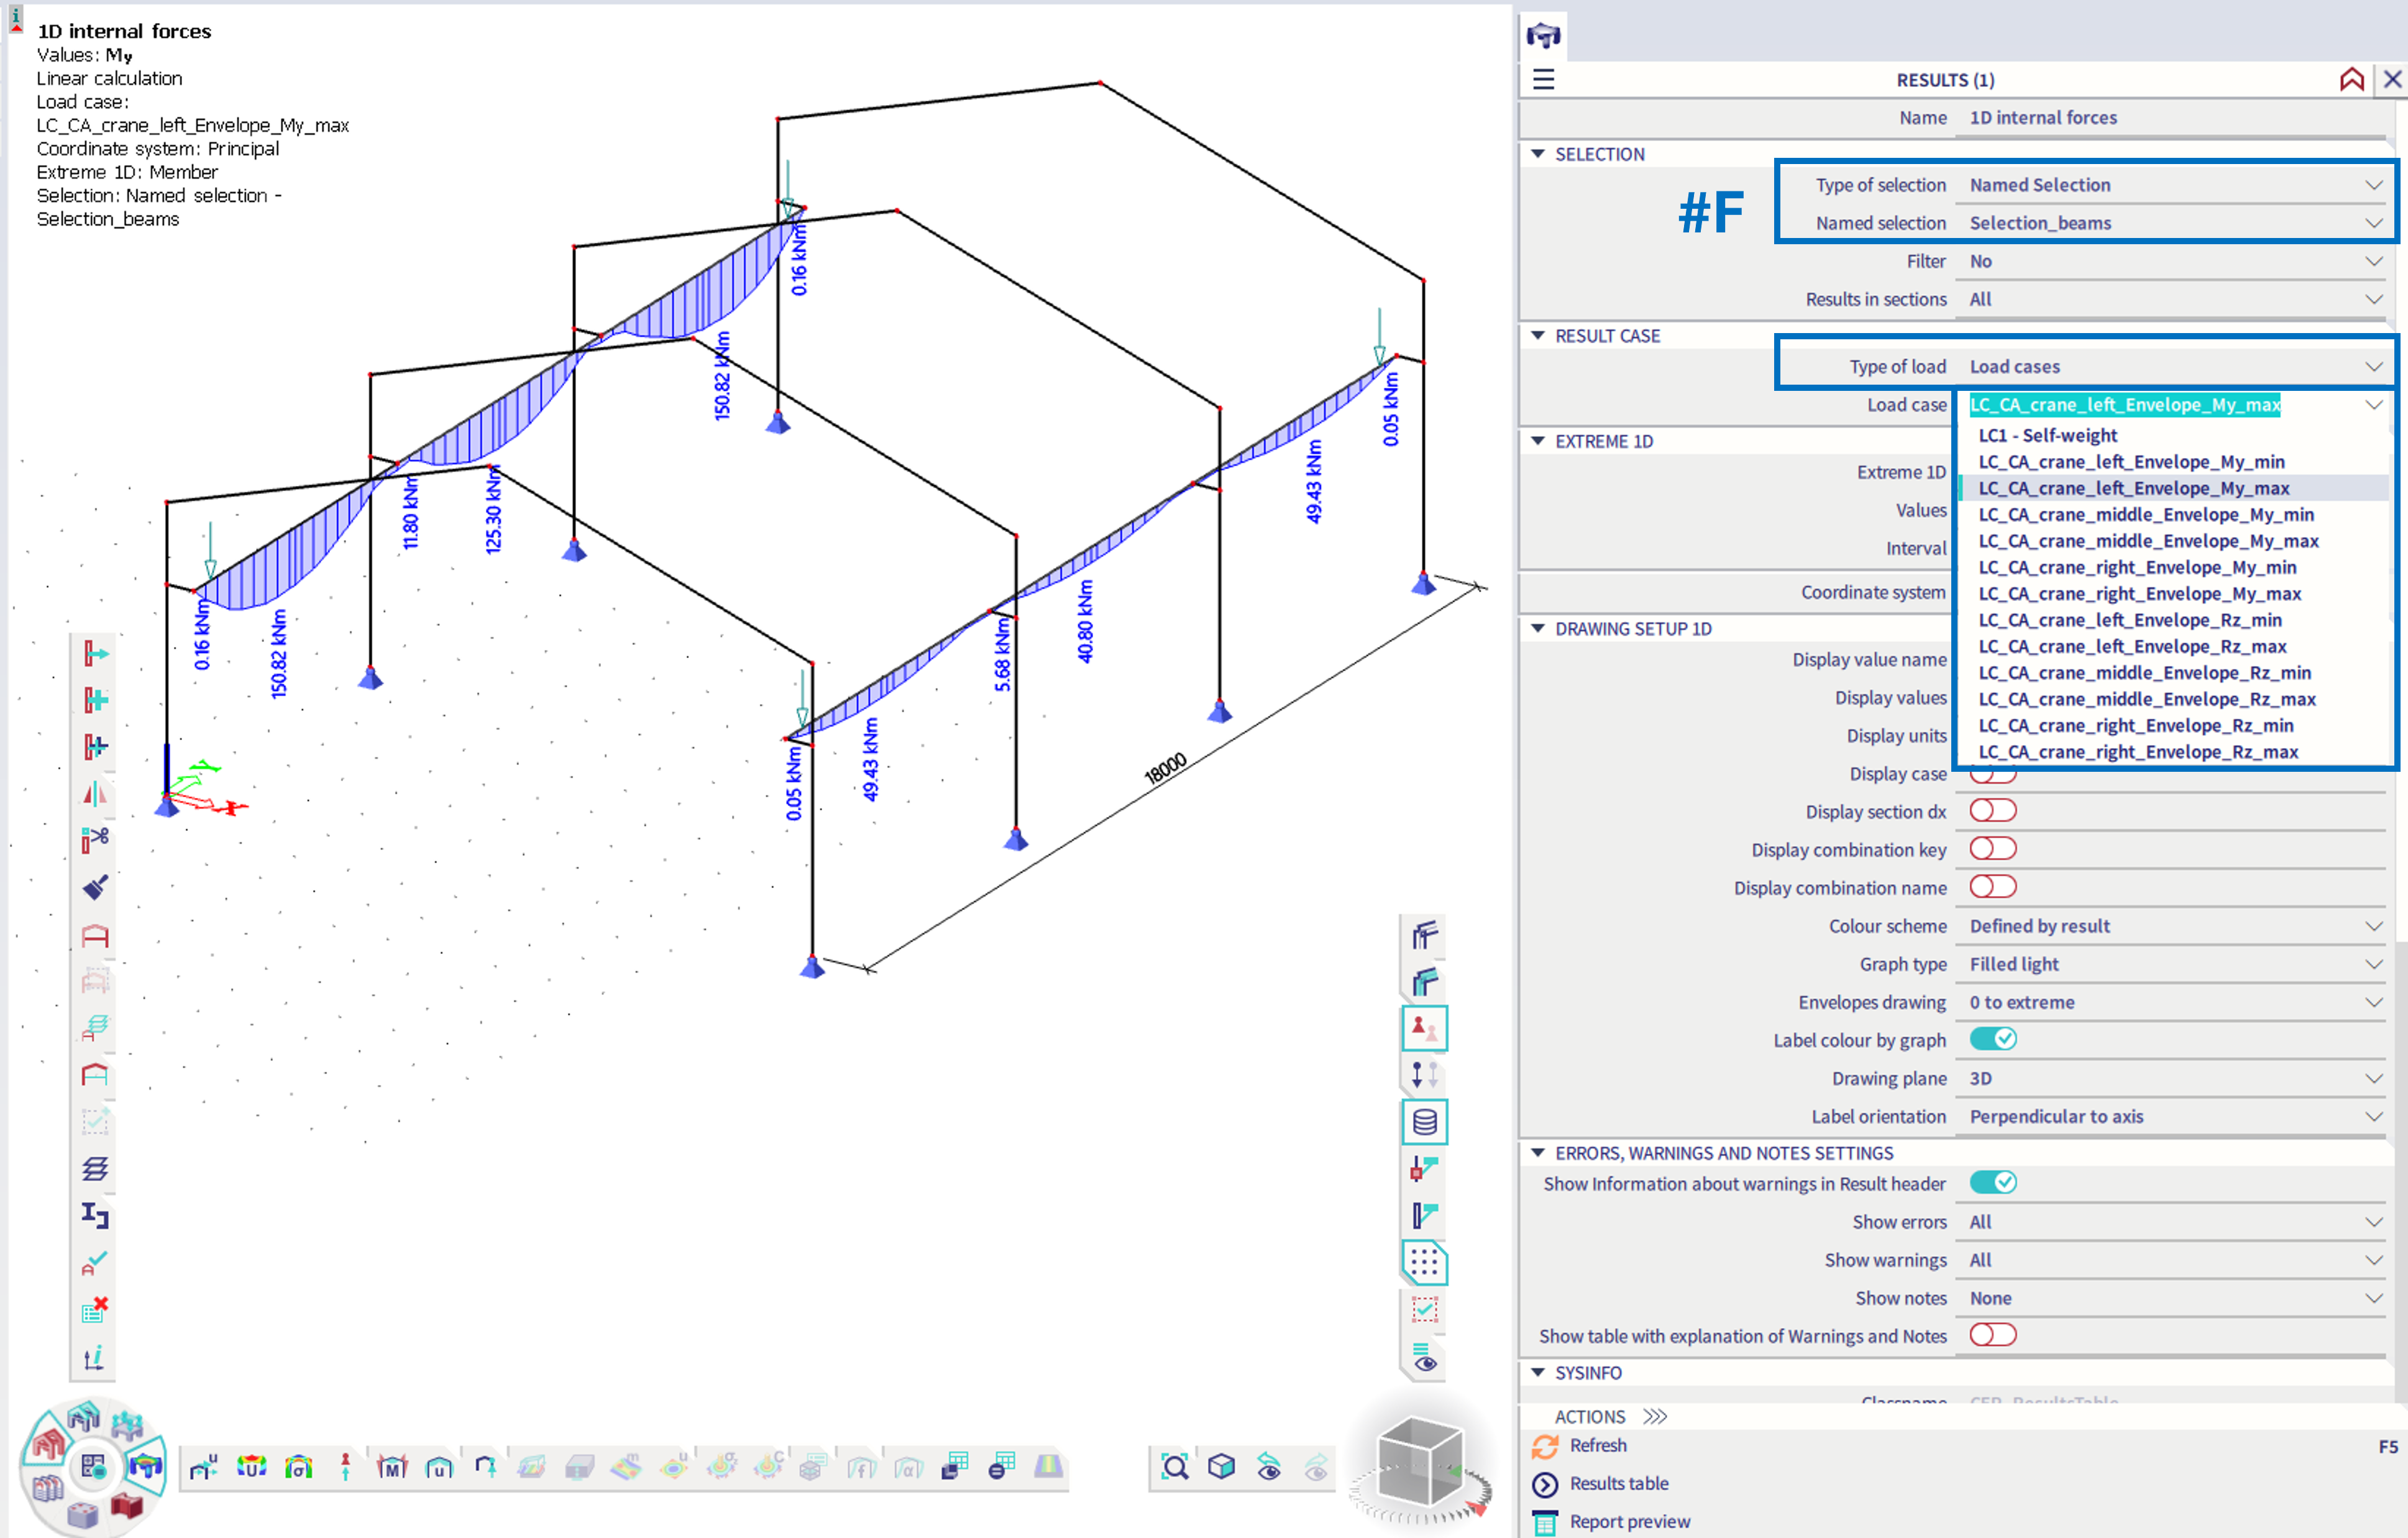The height and width of the screenshot is (1538, 2408).
Task: Click the Zoom all magnifier icon
Action: click(1174, 1467)
